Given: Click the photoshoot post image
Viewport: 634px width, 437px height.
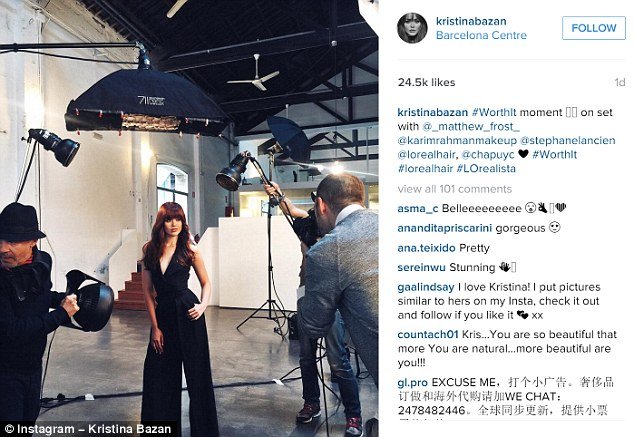Looking at the screenshot, I should click(189, 218).
